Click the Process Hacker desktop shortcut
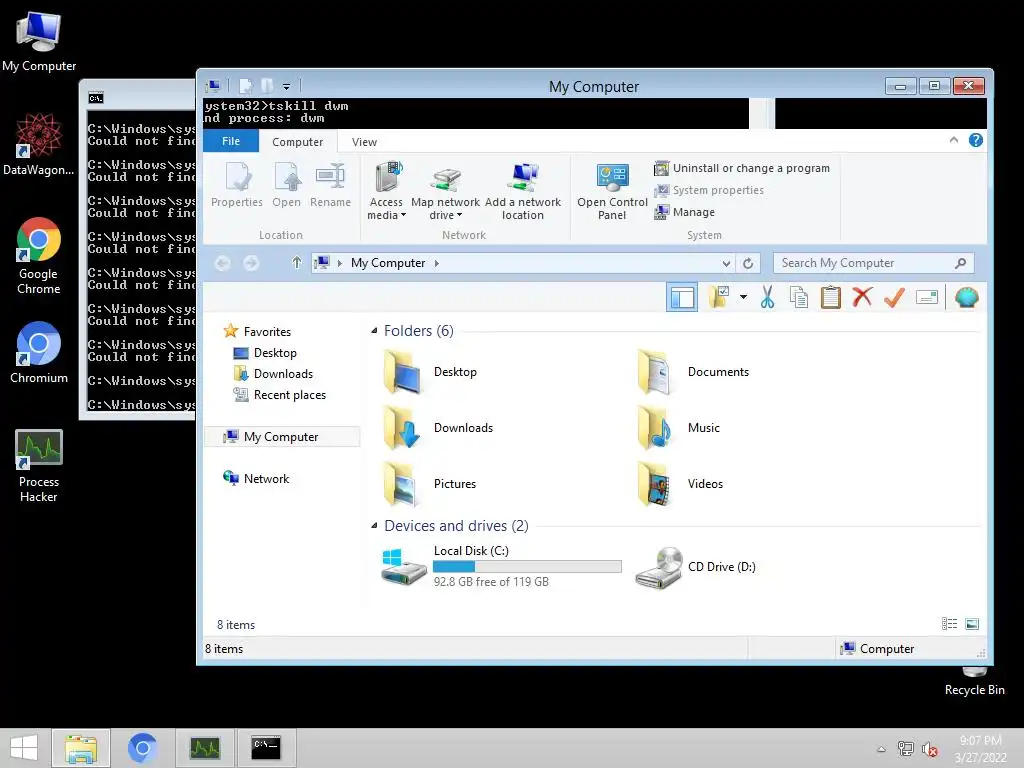The height and width of the screenshot is (768, 1024). coord(39,466)
